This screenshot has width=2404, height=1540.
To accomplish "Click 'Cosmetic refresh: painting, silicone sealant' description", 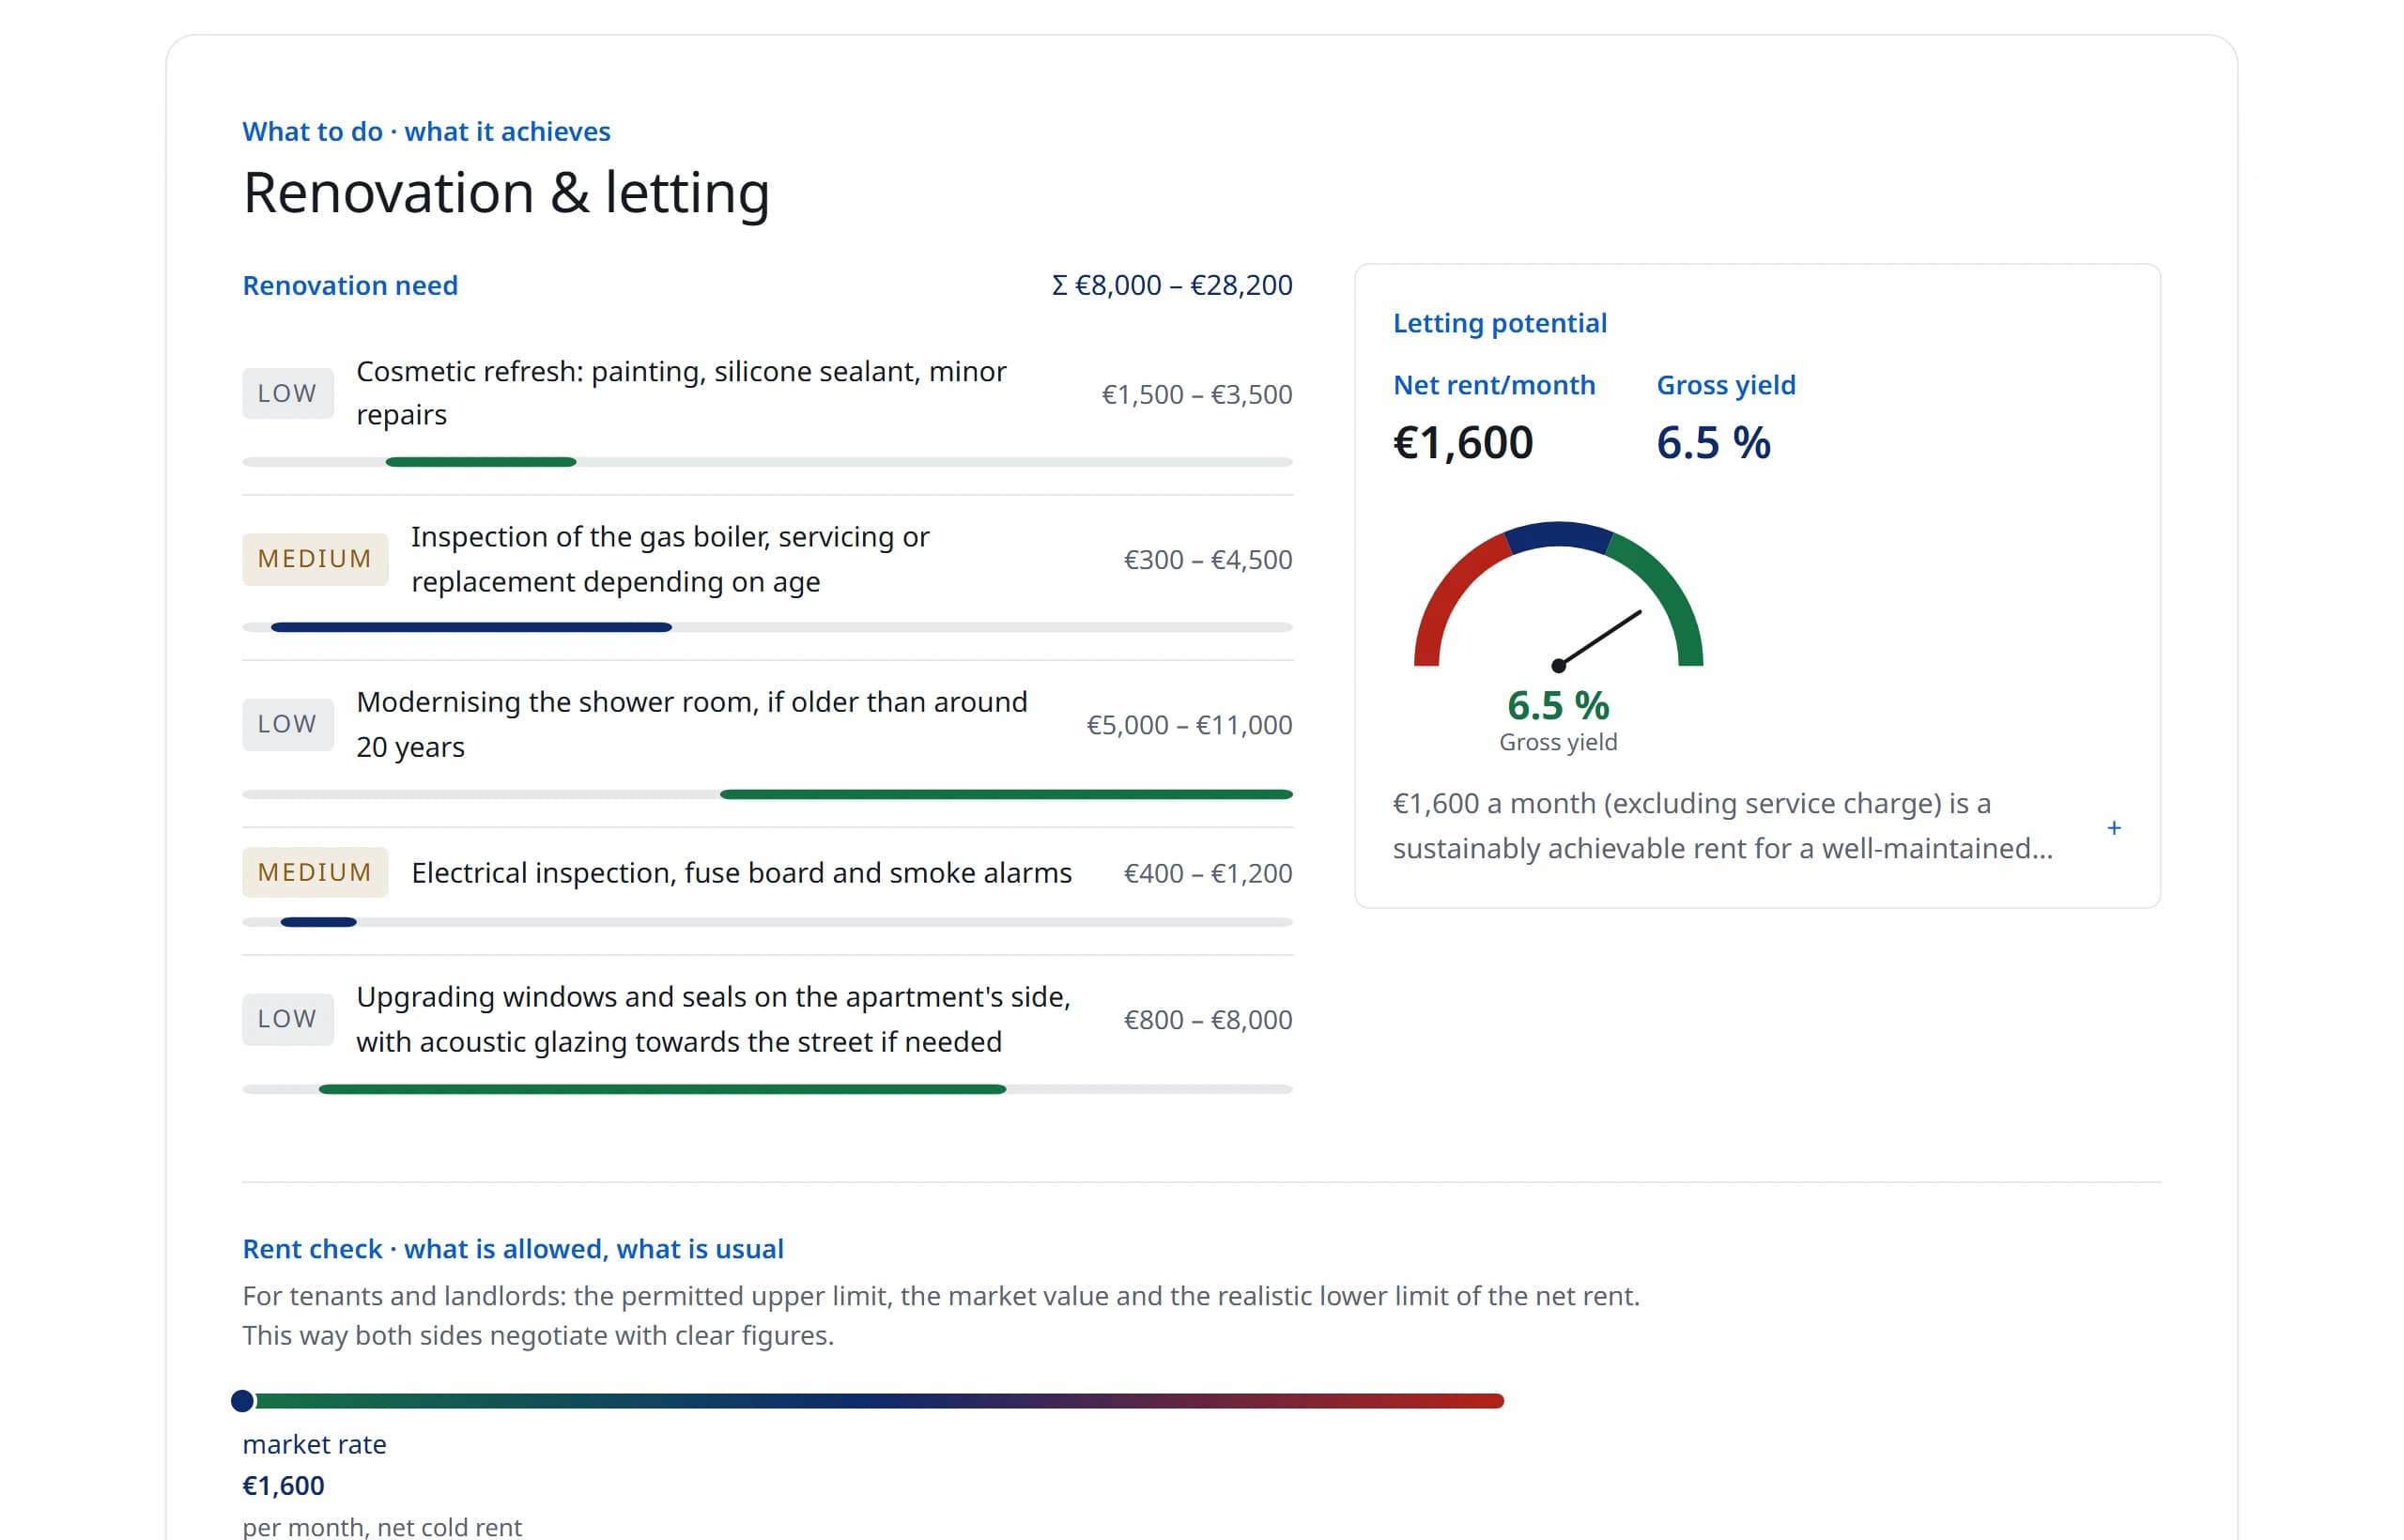I will point(681,393).
